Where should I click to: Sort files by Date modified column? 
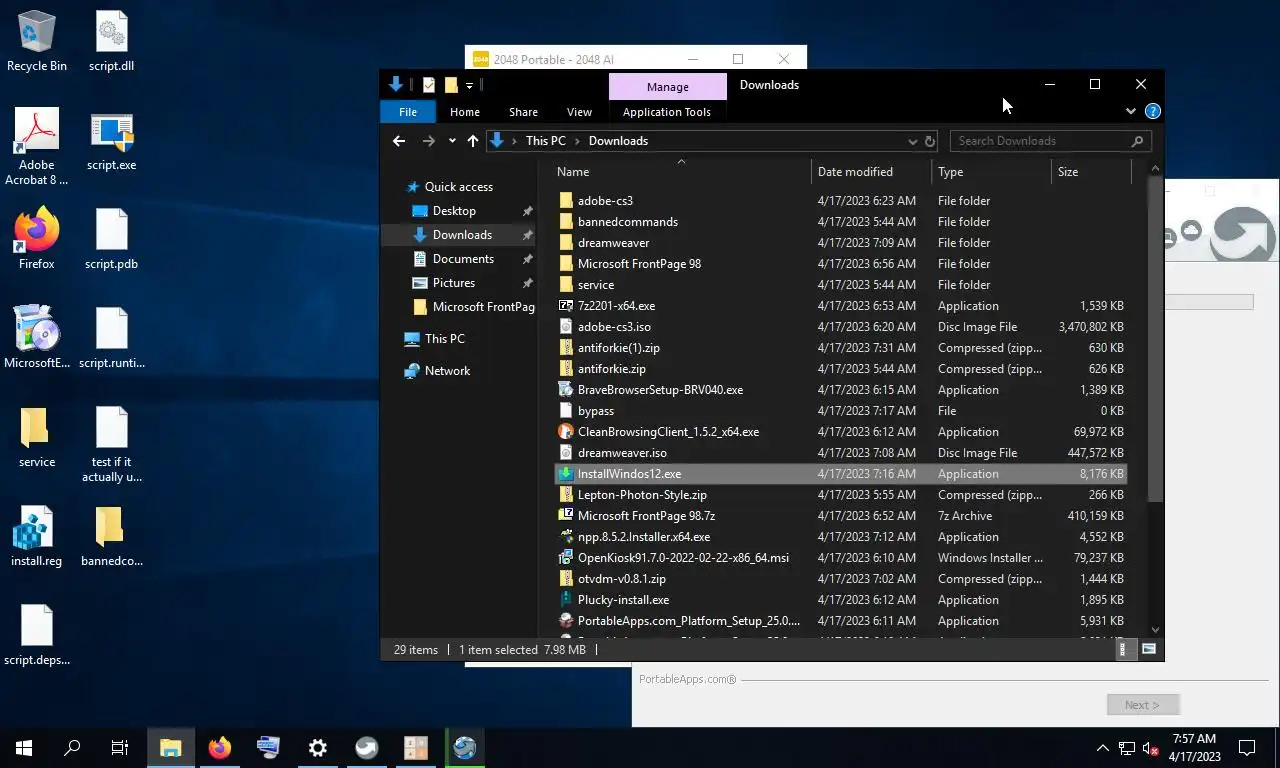pyautogui.click(x=872, y=172)
